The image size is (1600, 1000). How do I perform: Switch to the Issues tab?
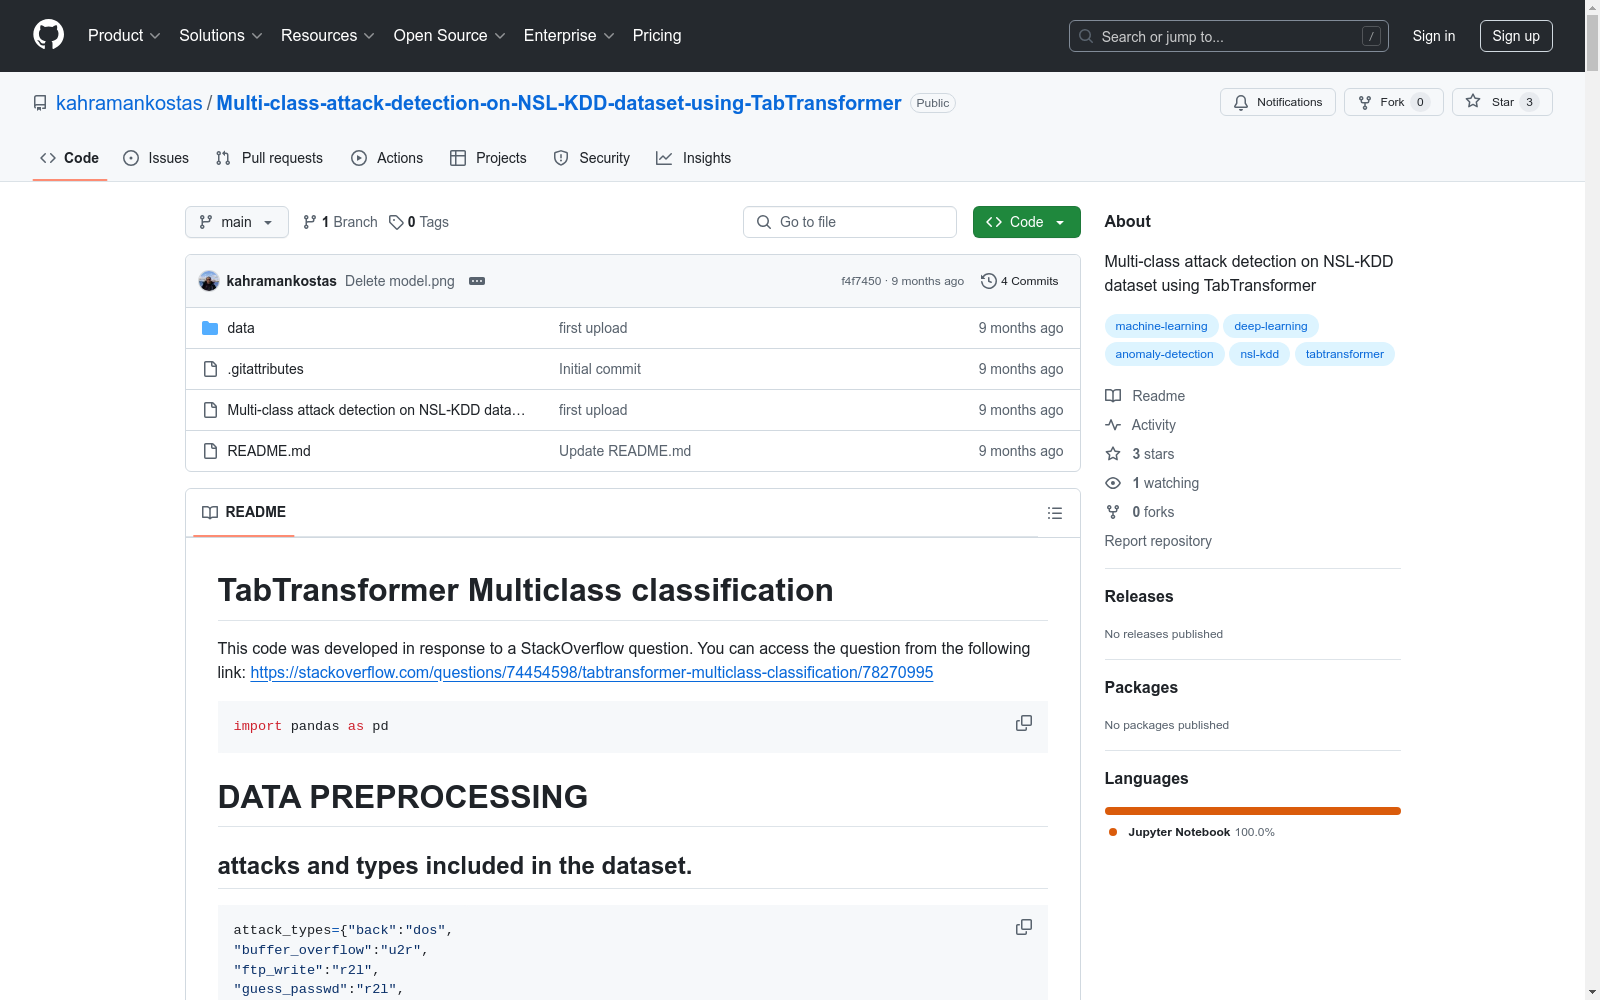[x=156, y=158]
